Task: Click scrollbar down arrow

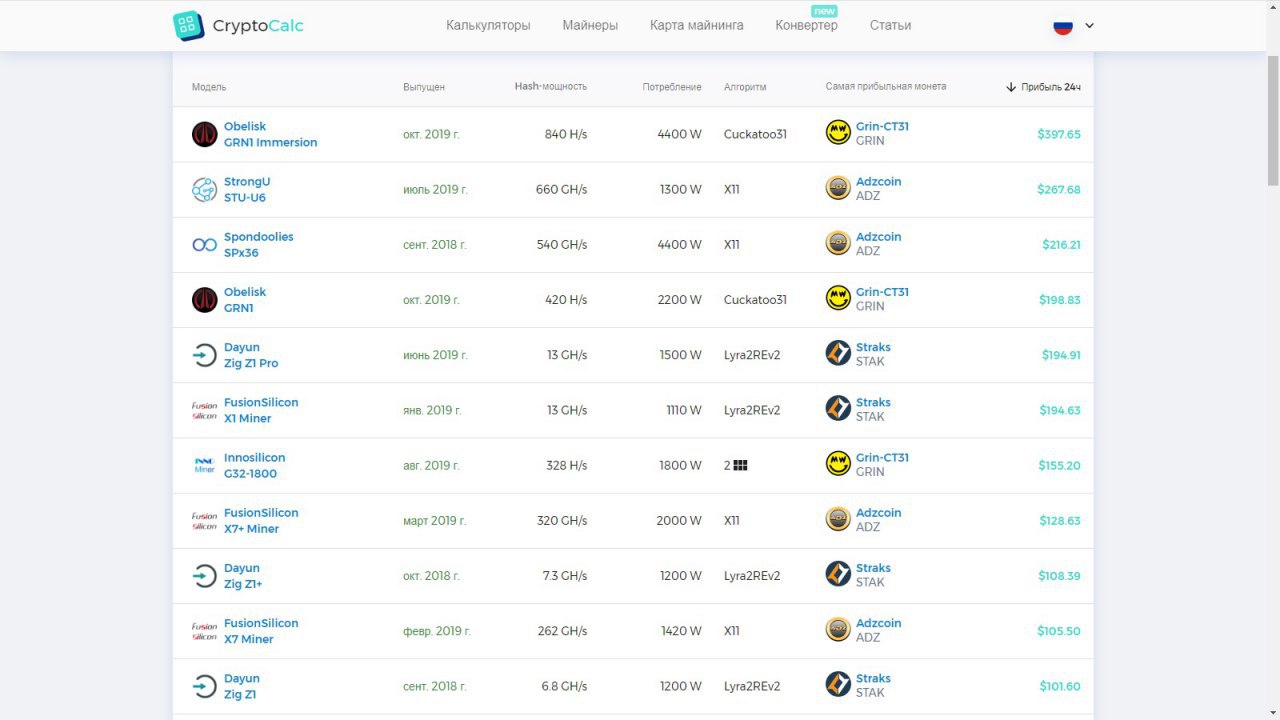Action: coord(1273,713)
